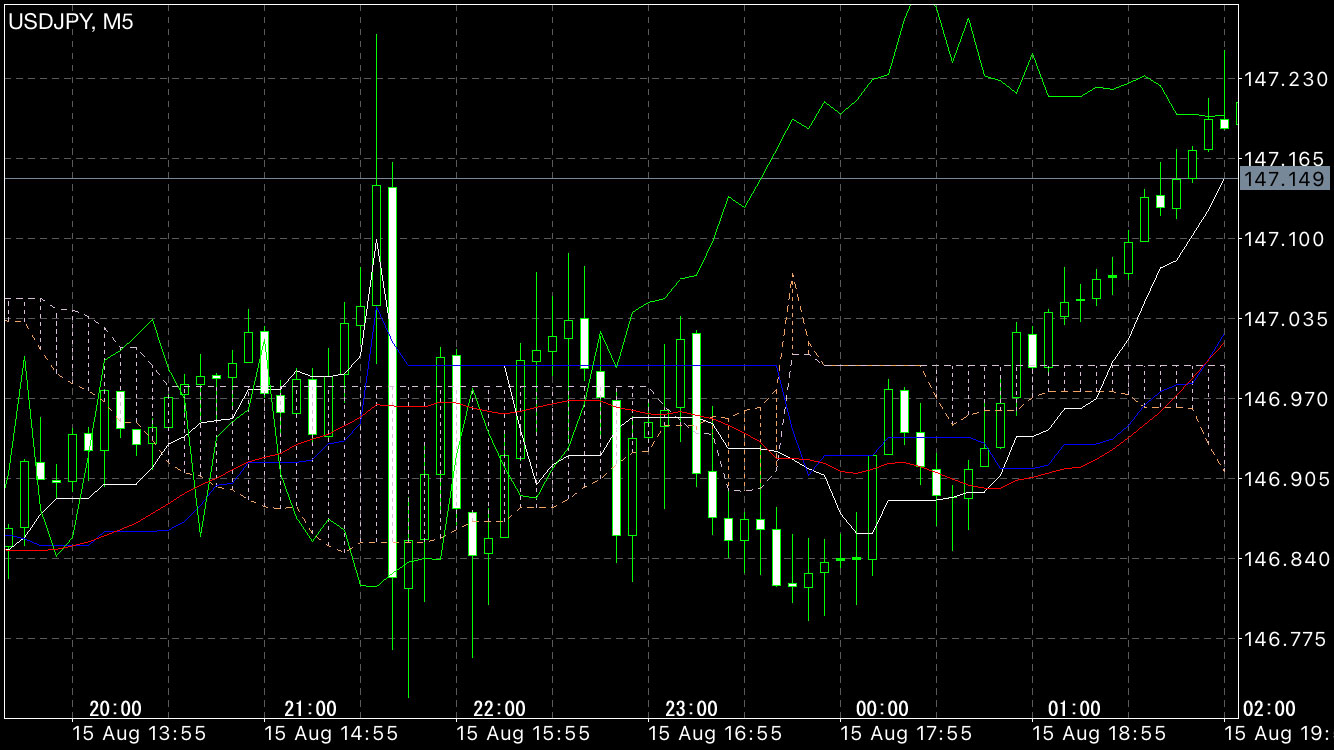Select the 147.100 price axis label
1334x750 pixels.
pyautogui.click(x=1283, y=239)
